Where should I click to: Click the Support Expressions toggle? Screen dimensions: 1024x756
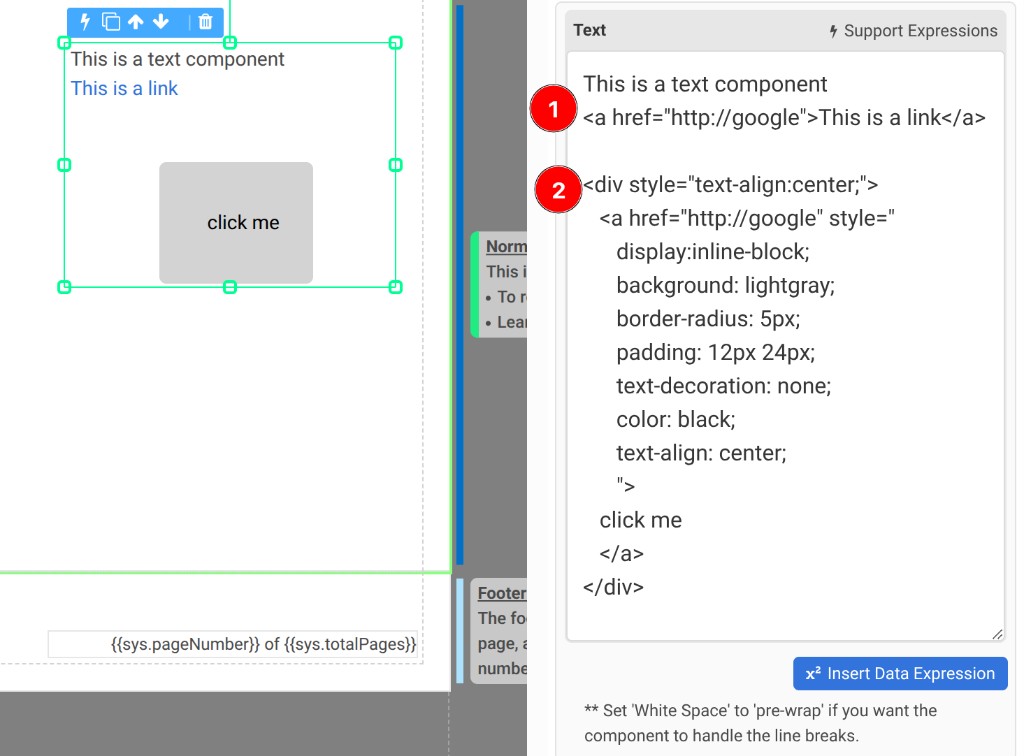(912, 31)
